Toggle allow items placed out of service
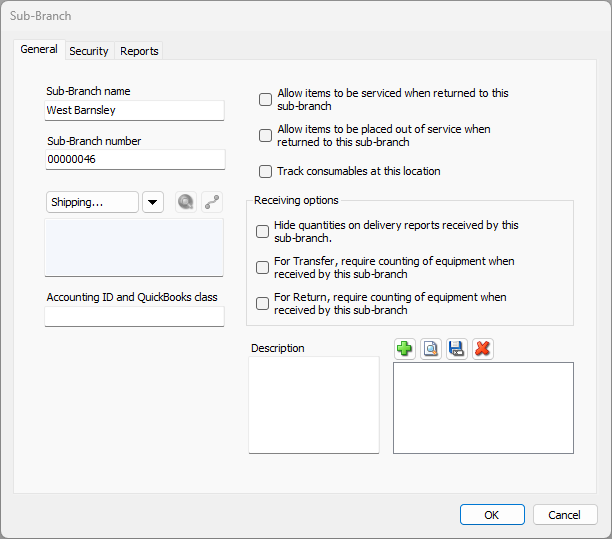 pyautogui.click(x=265, y=135)
